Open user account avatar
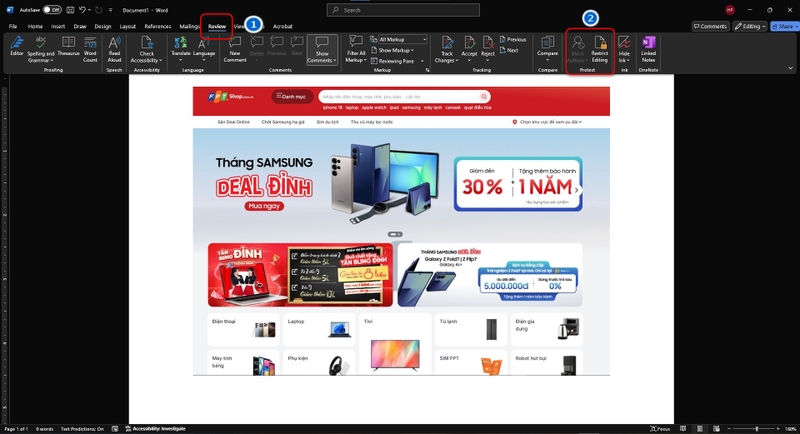The width and height of the screenshot is (800, 434). [730, 10]
